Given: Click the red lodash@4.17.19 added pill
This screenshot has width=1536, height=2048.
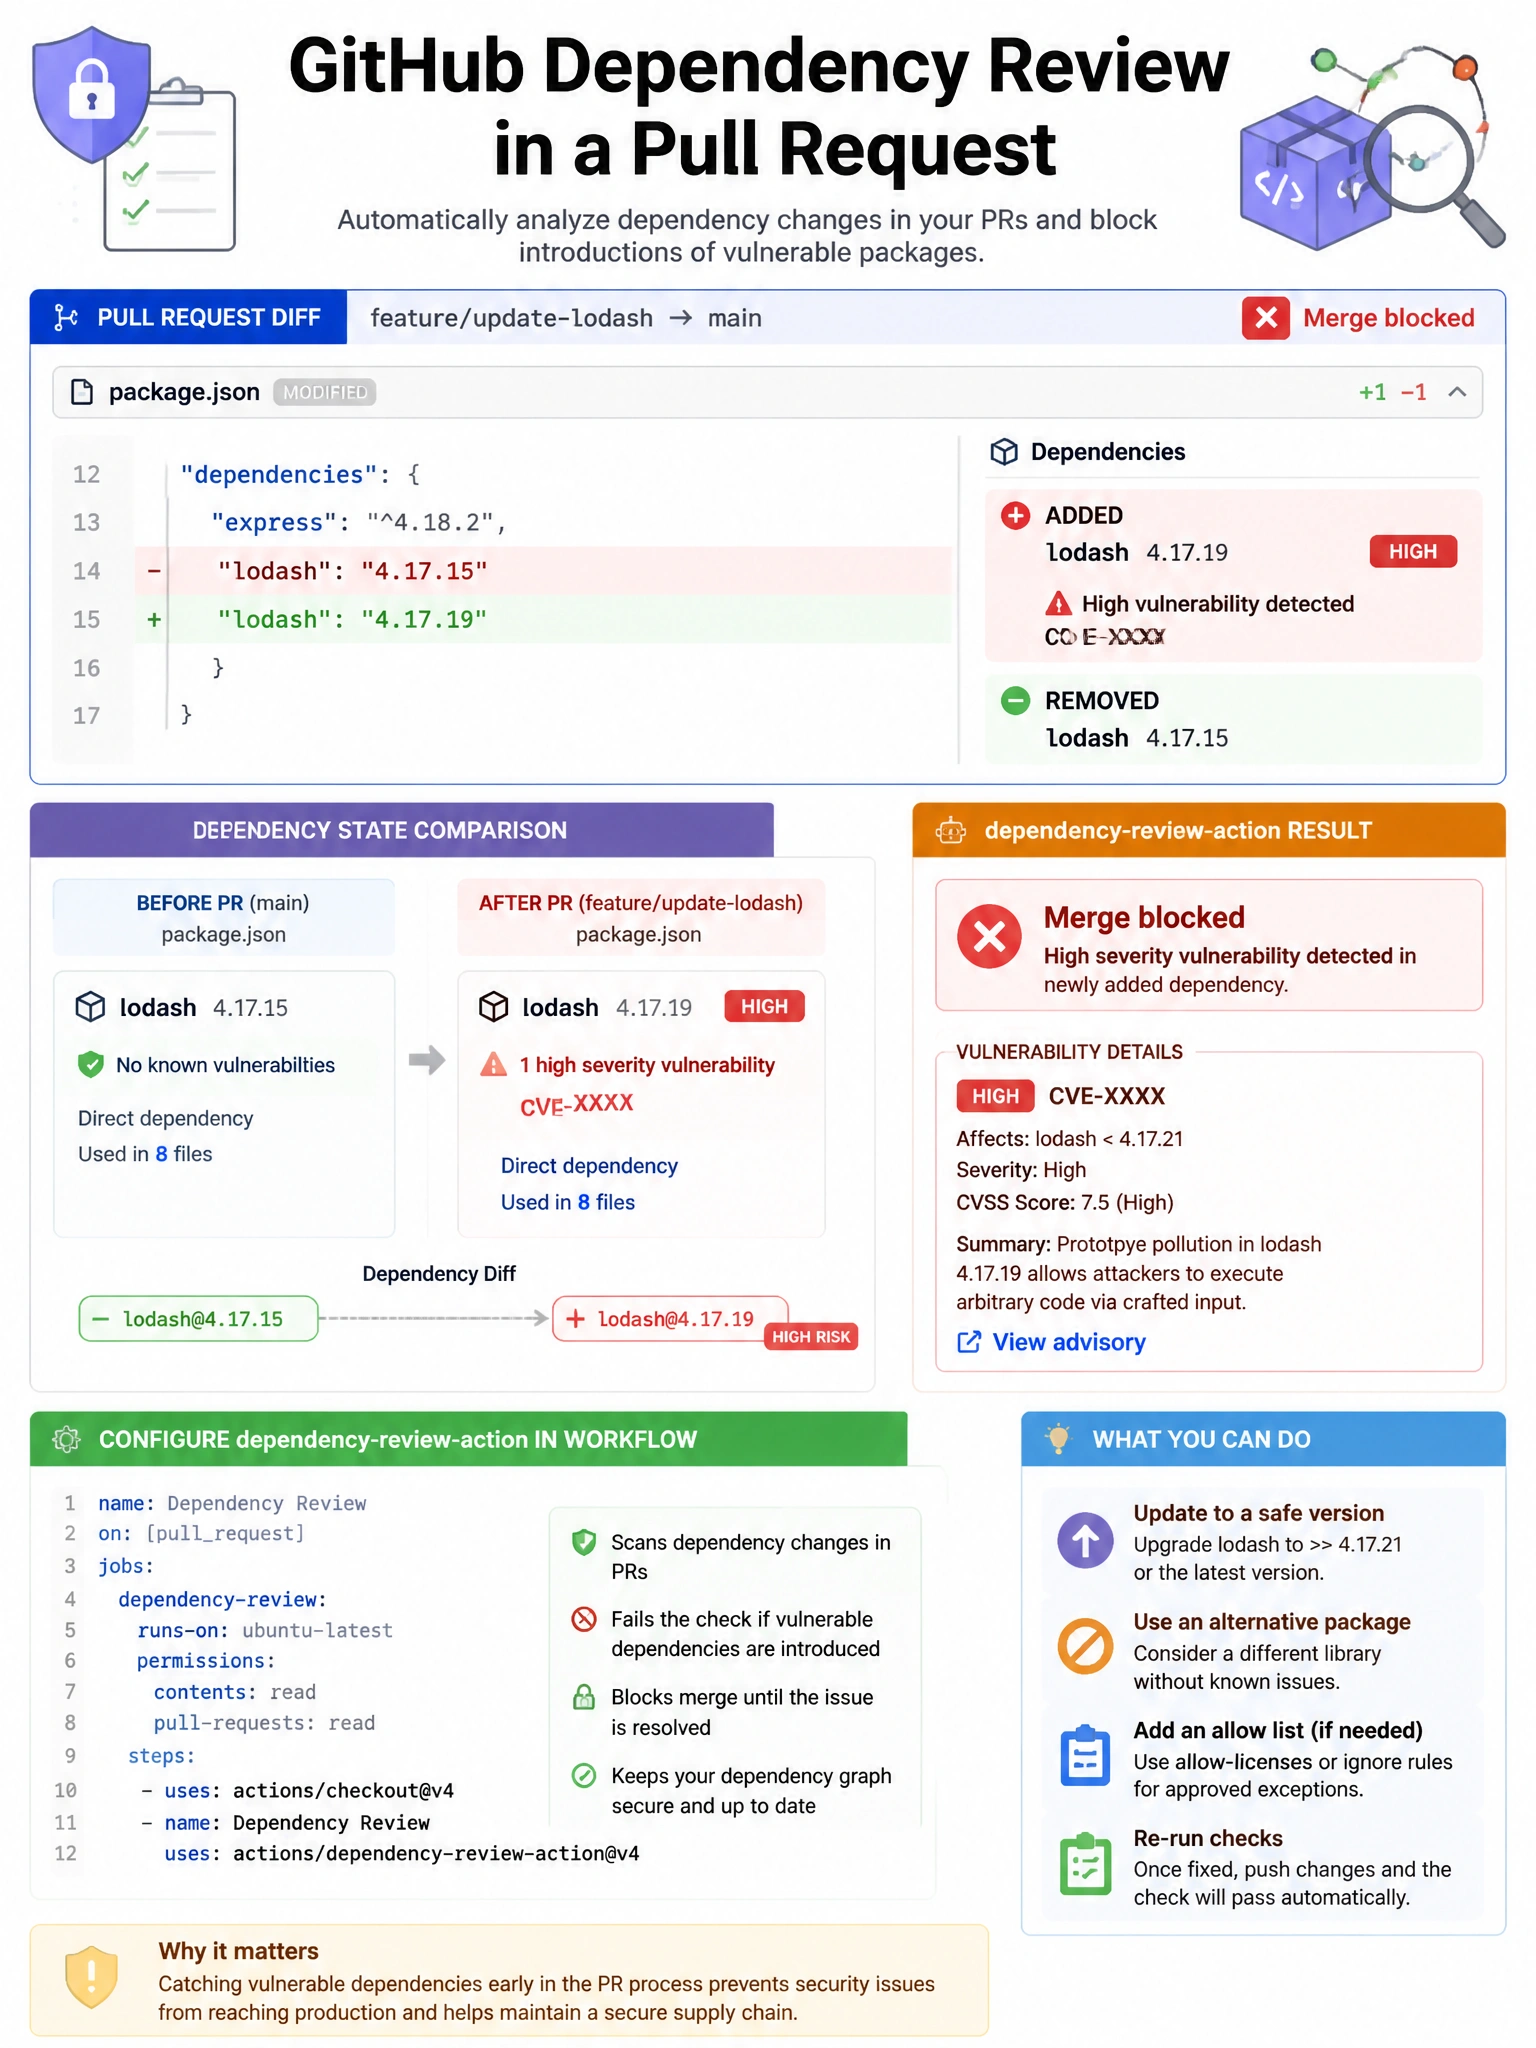Looking at the screenshot, I should [670, 1319].
